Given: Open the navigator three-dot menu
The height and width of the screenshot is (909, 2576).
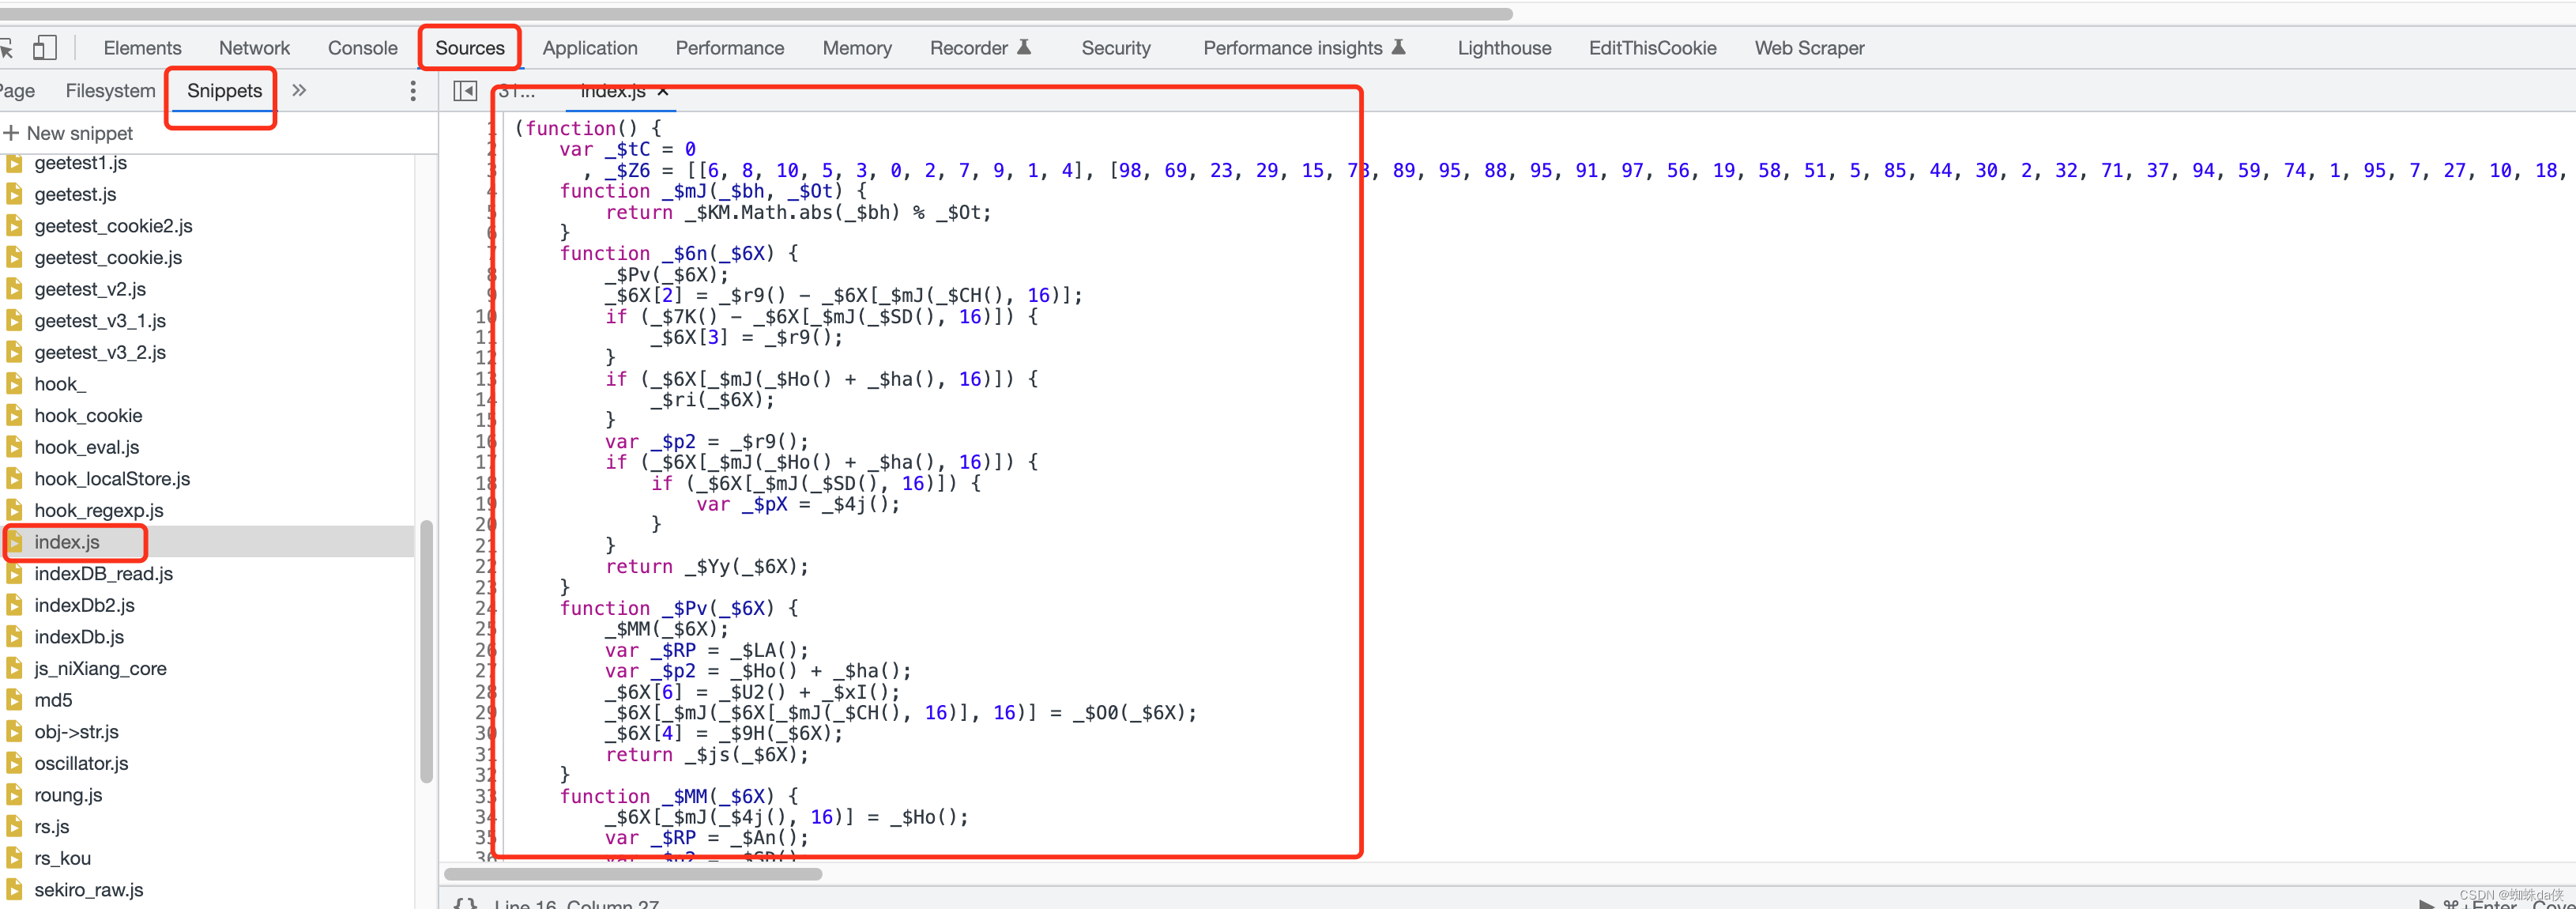Looking at the screenshot, I should pos(412,91).
